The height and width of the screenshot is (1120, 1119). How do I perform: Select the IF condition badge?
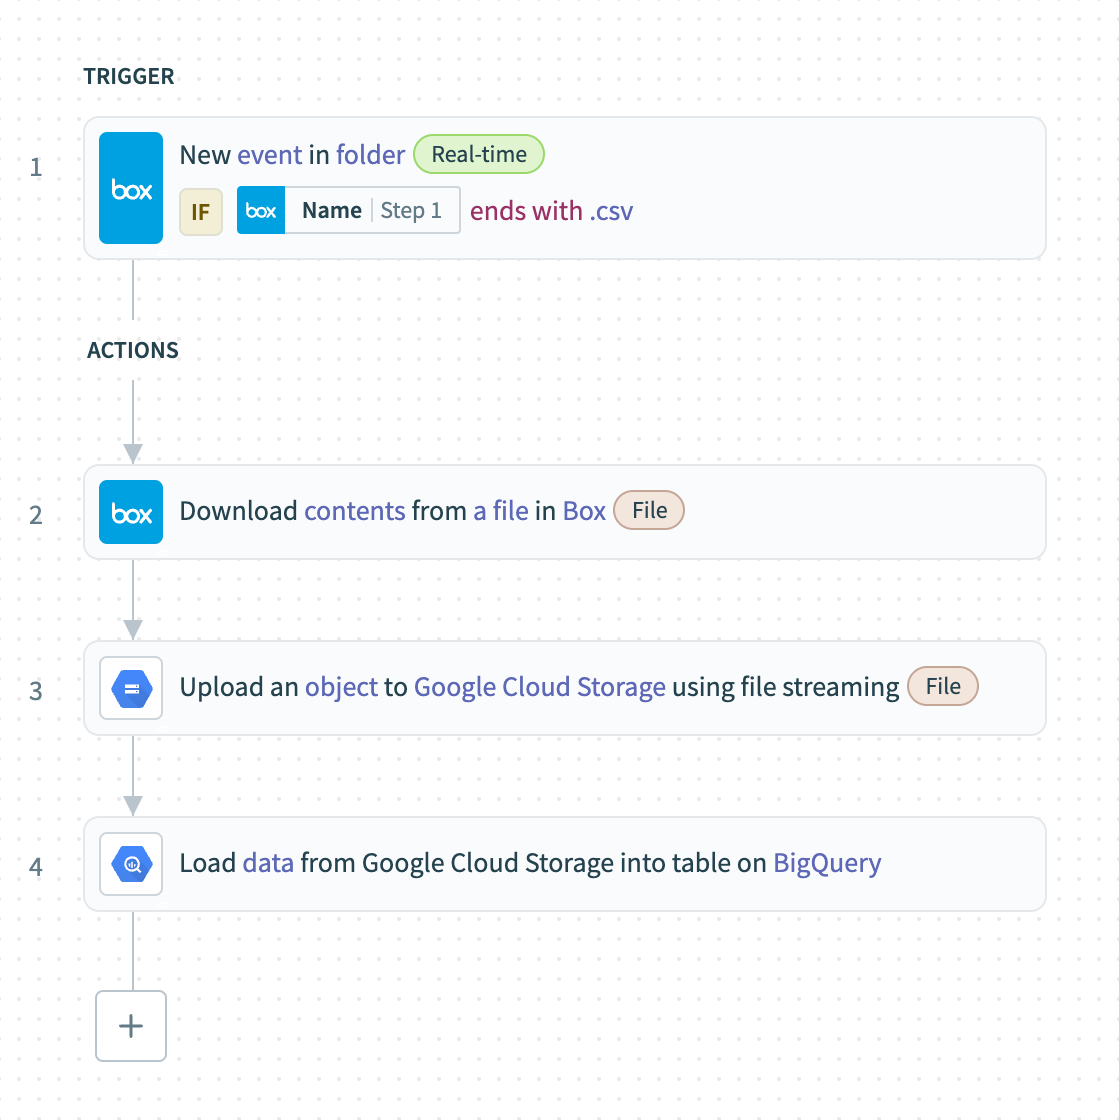200,211
